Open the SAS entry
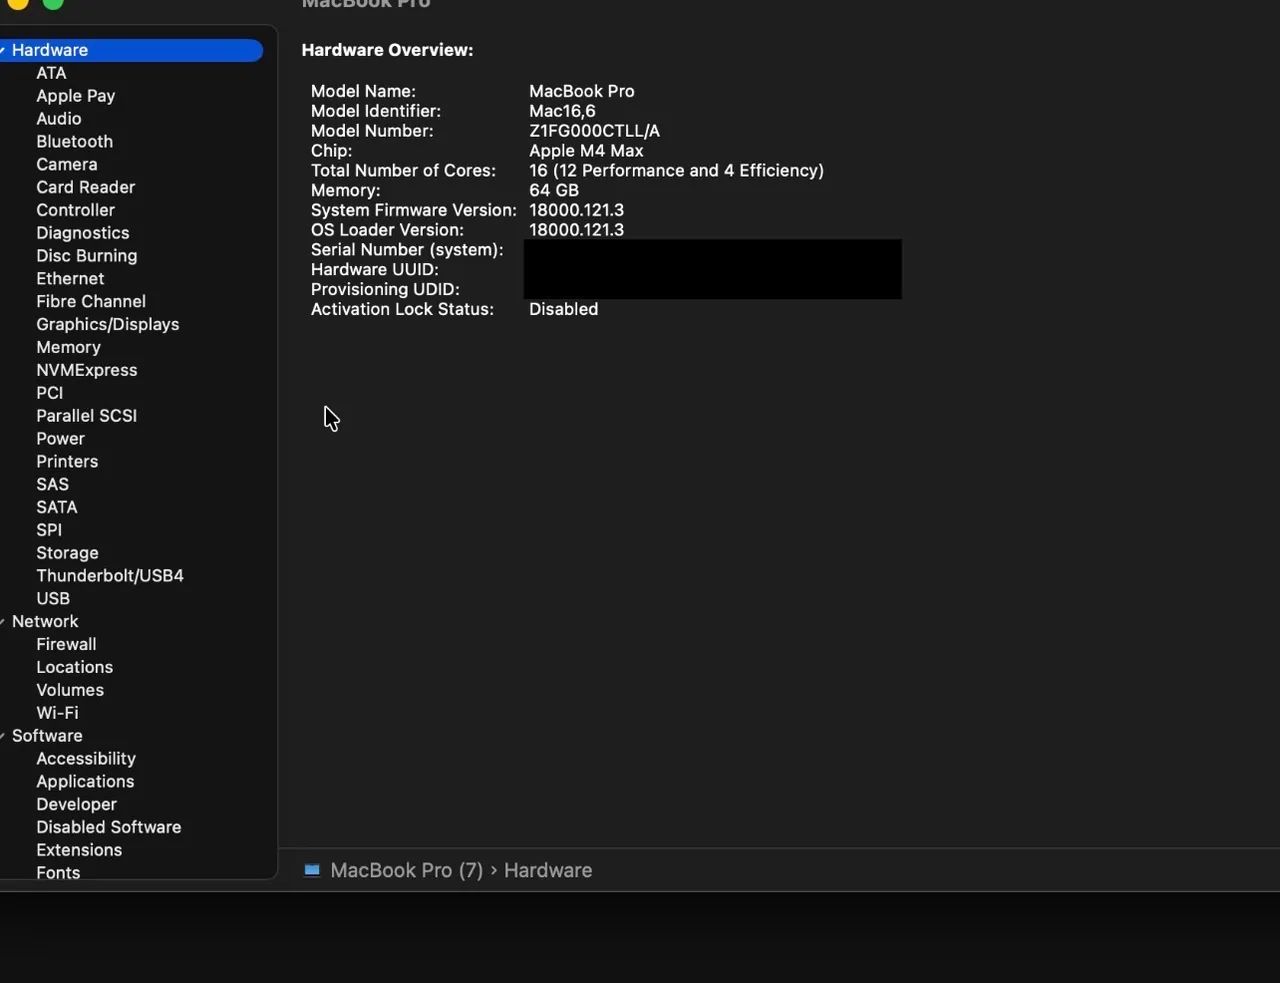 coord(53,484)
